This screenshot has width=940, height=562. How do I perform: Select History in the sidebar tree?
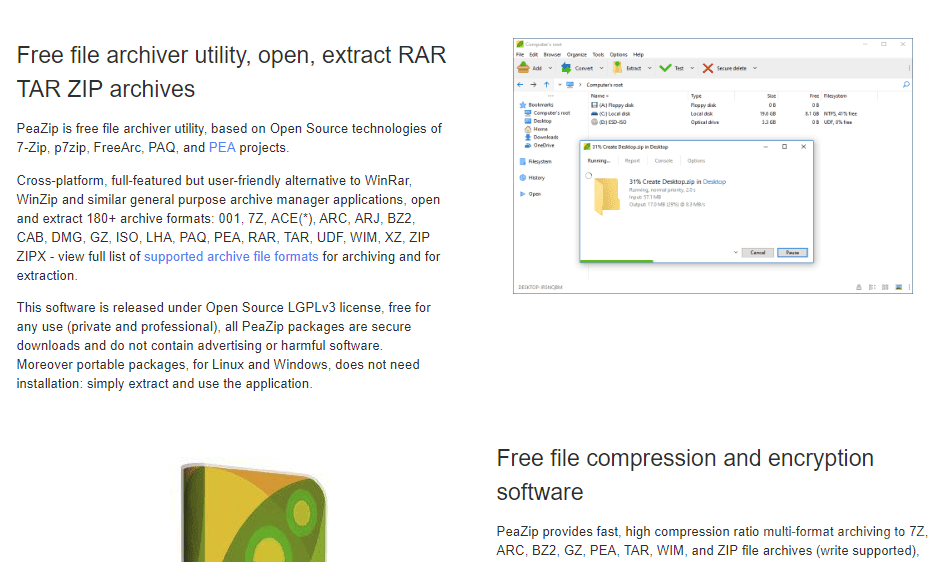(537, 177)
